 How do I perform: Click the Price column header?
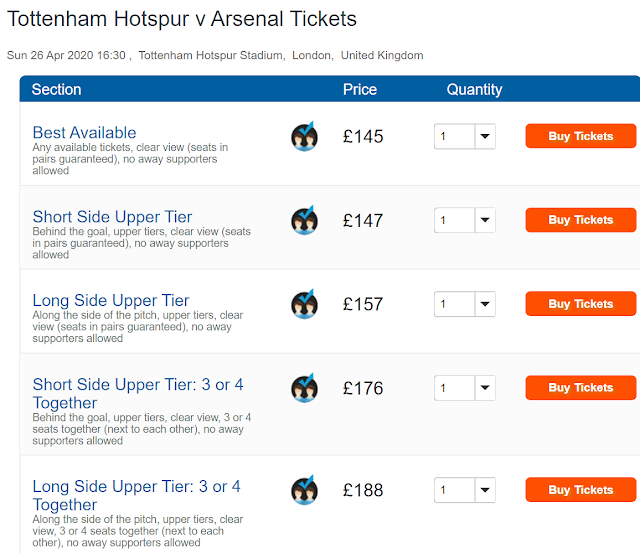click(360, 90)
